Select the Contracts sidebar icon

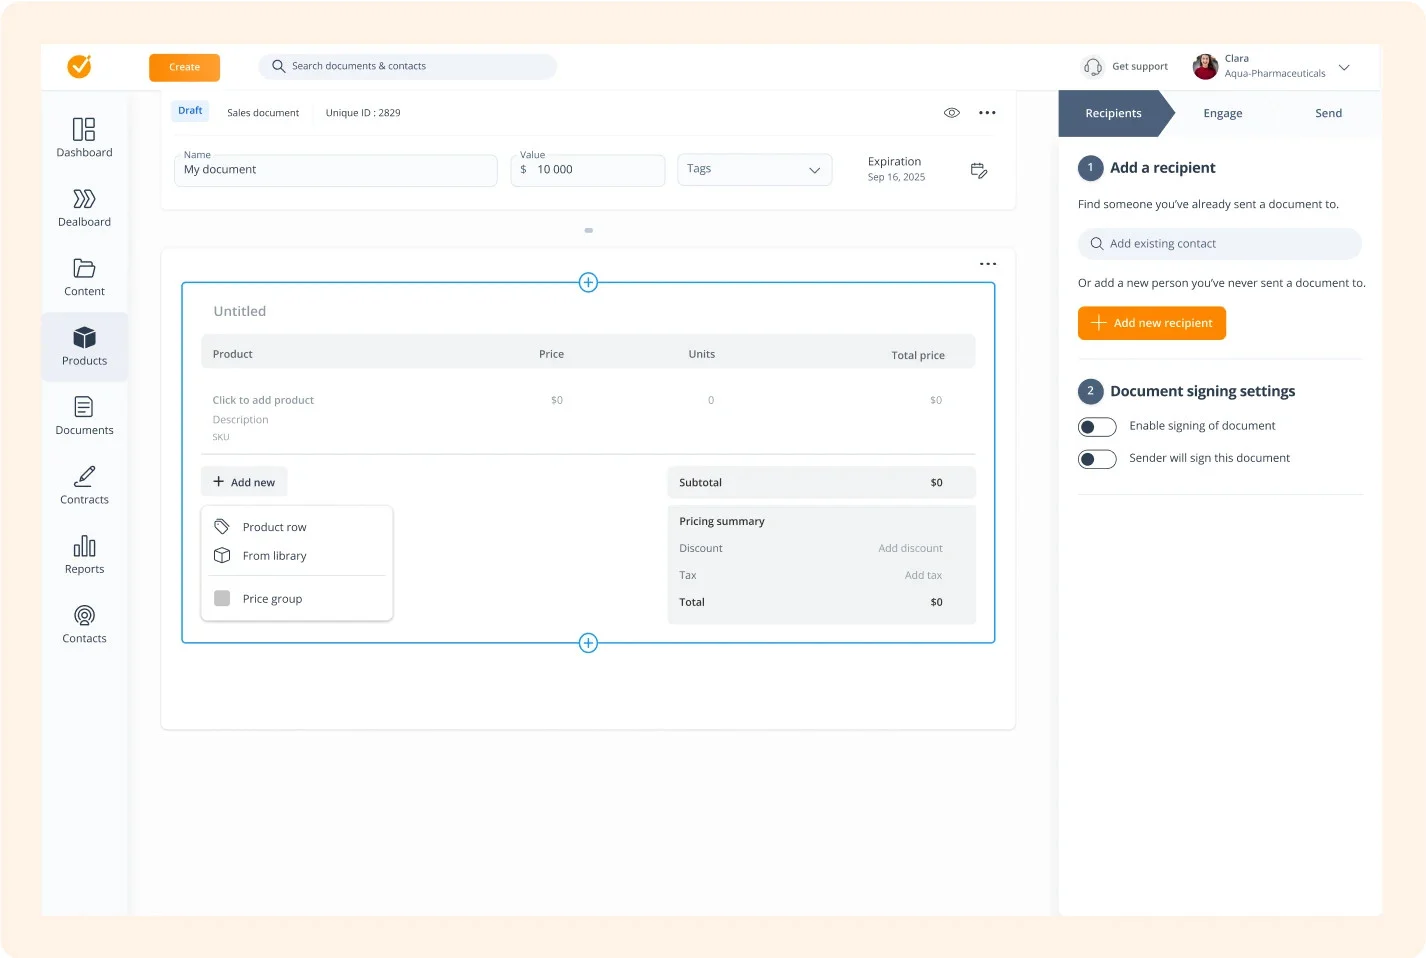pyautogui.click(x=84, y=485)
